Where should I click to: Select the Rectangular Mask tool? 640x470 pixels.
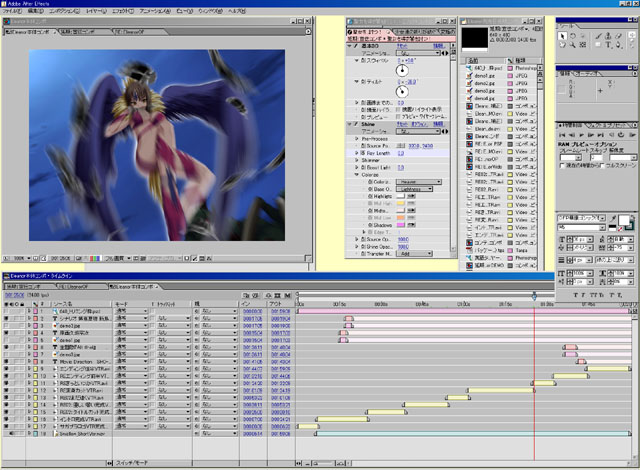598,45
